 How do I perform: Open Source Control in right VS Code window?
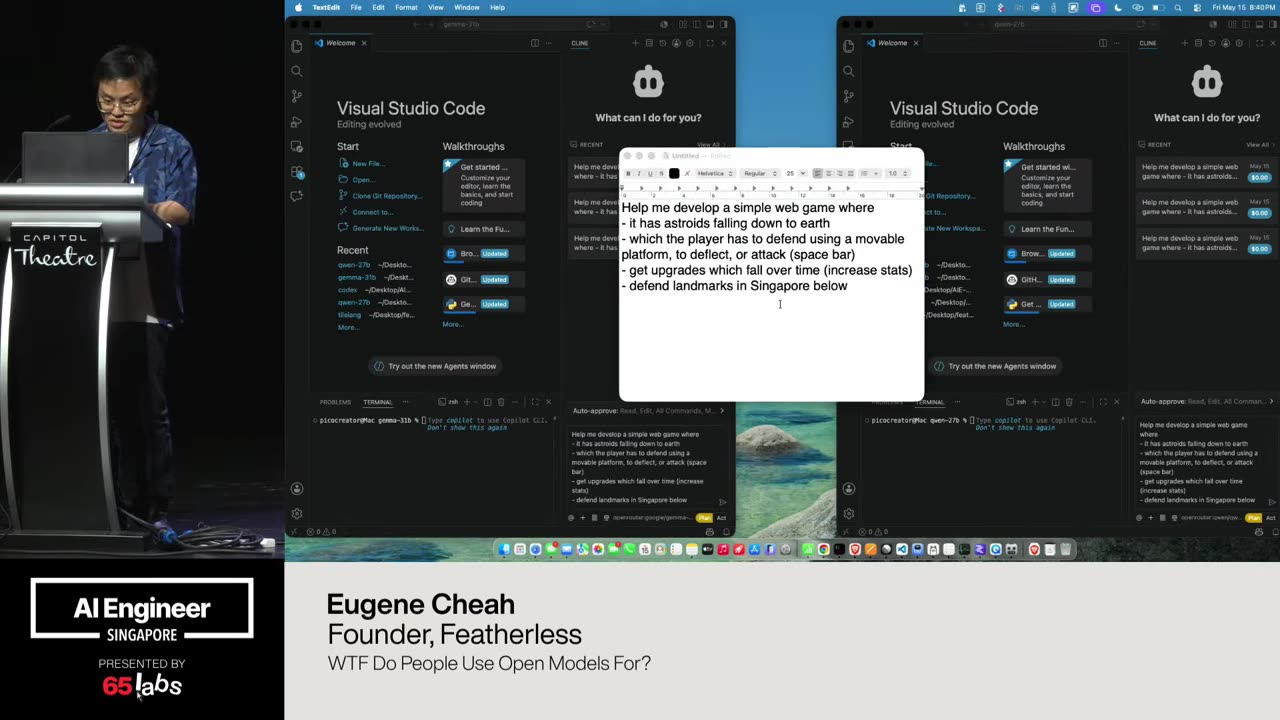pos(849,96)
